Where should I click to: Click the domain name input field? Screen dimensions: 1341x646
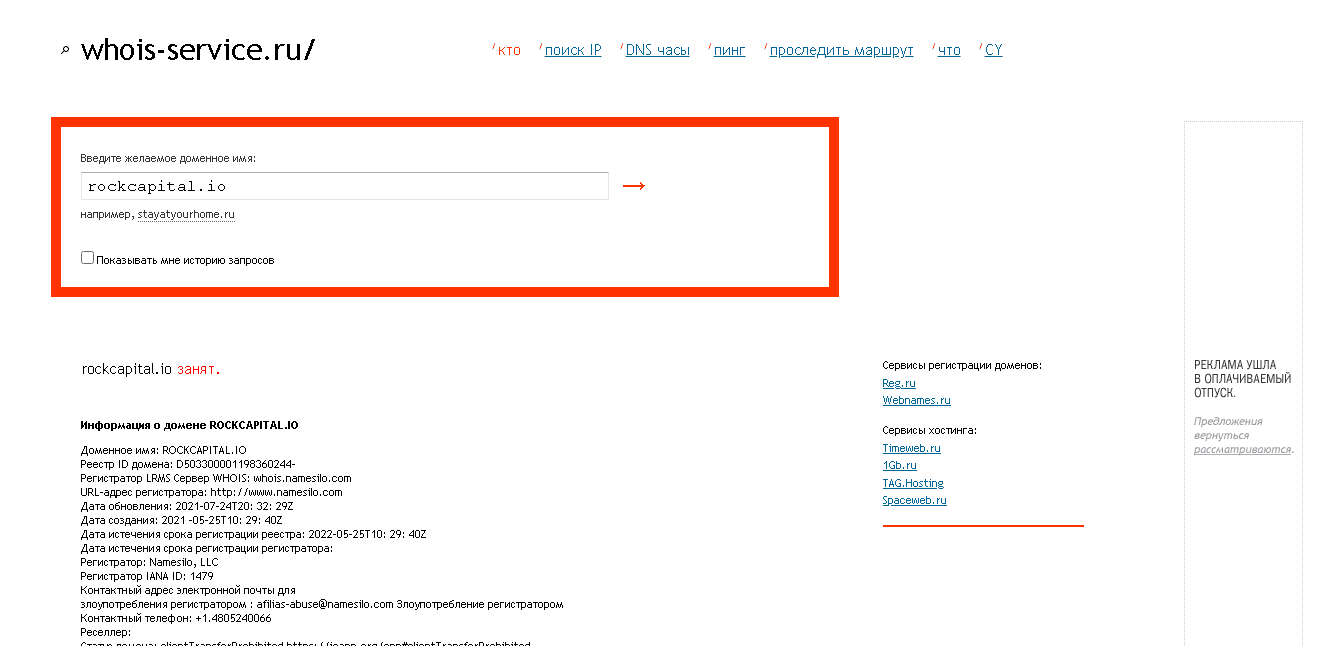[x=344, y=186]
